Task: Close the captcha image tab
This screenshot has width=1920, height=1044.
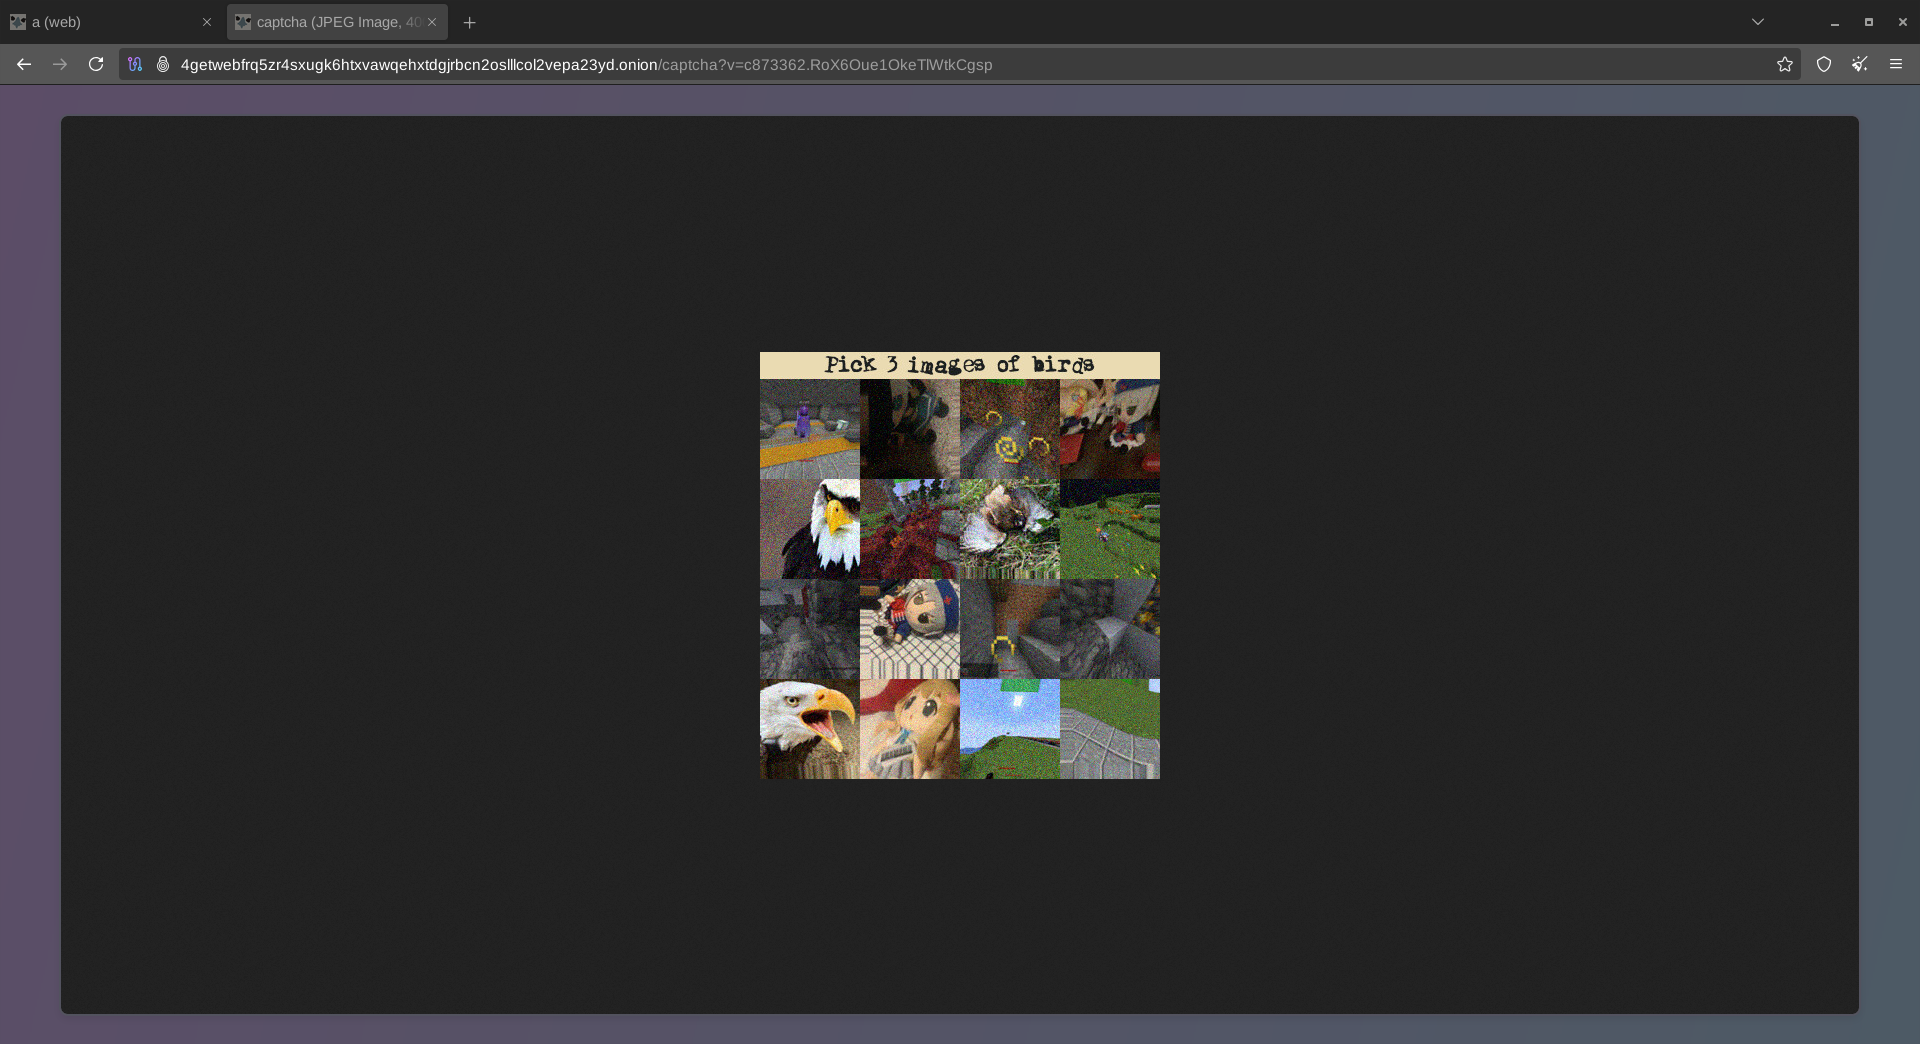Action: [x=432, y=22]
